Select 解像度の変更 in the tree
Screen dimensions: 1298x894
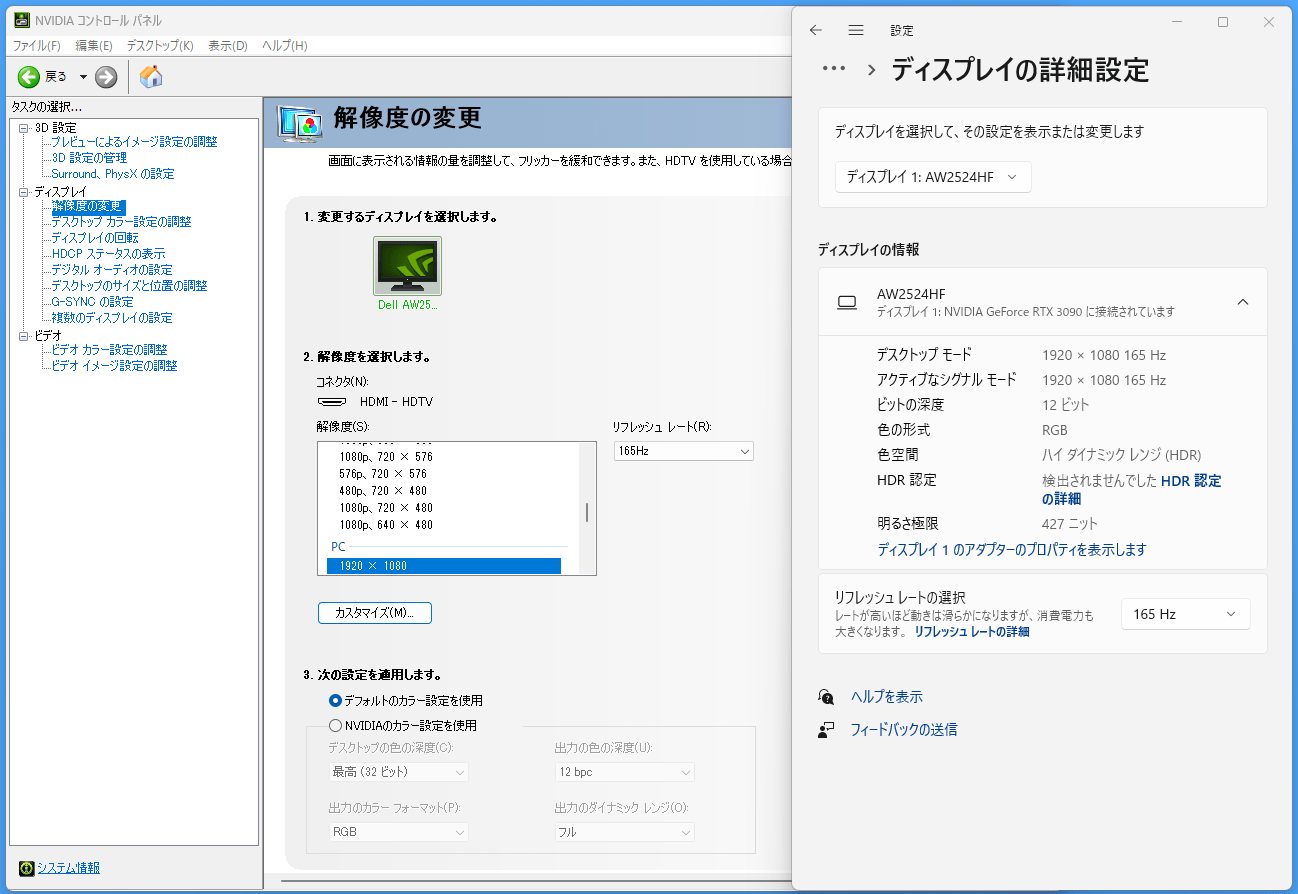click(x=88, y=206)
